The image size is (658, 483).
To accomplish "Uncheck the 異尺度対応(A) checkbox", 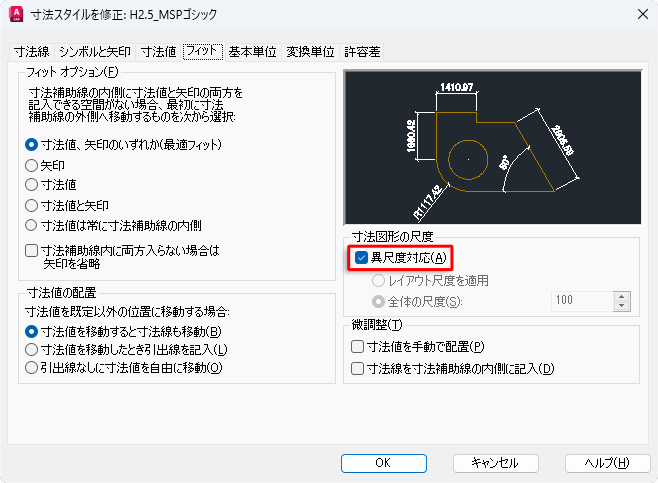I will 361,257.
